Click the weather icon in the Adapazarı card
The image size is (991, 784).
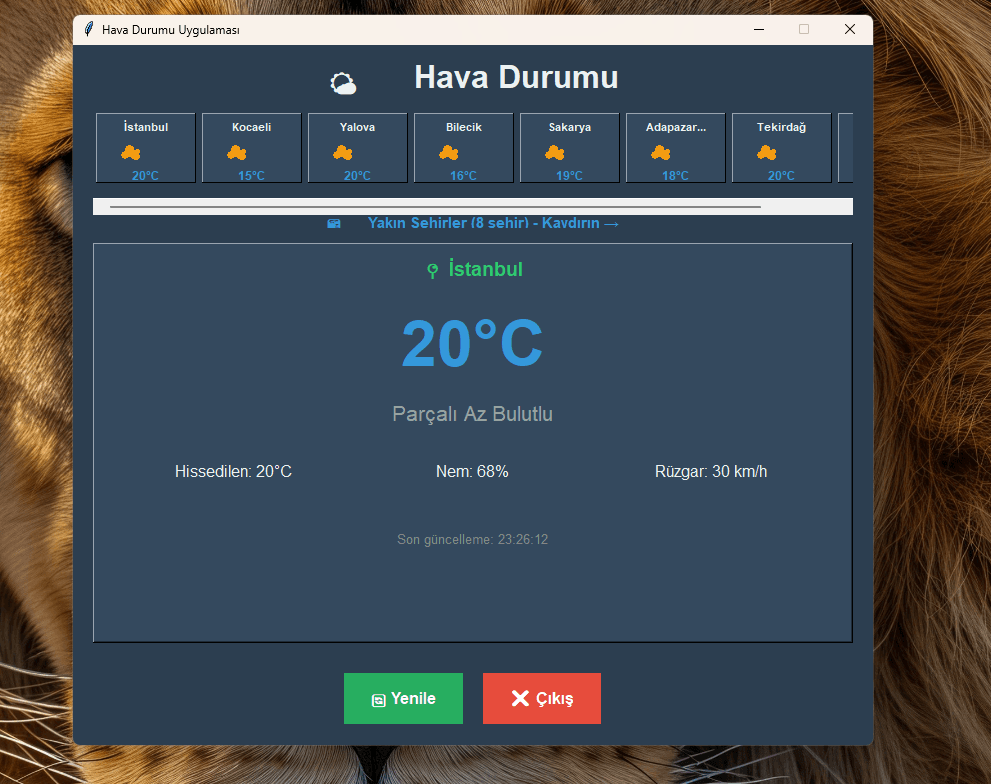click(x=661, y=152)
